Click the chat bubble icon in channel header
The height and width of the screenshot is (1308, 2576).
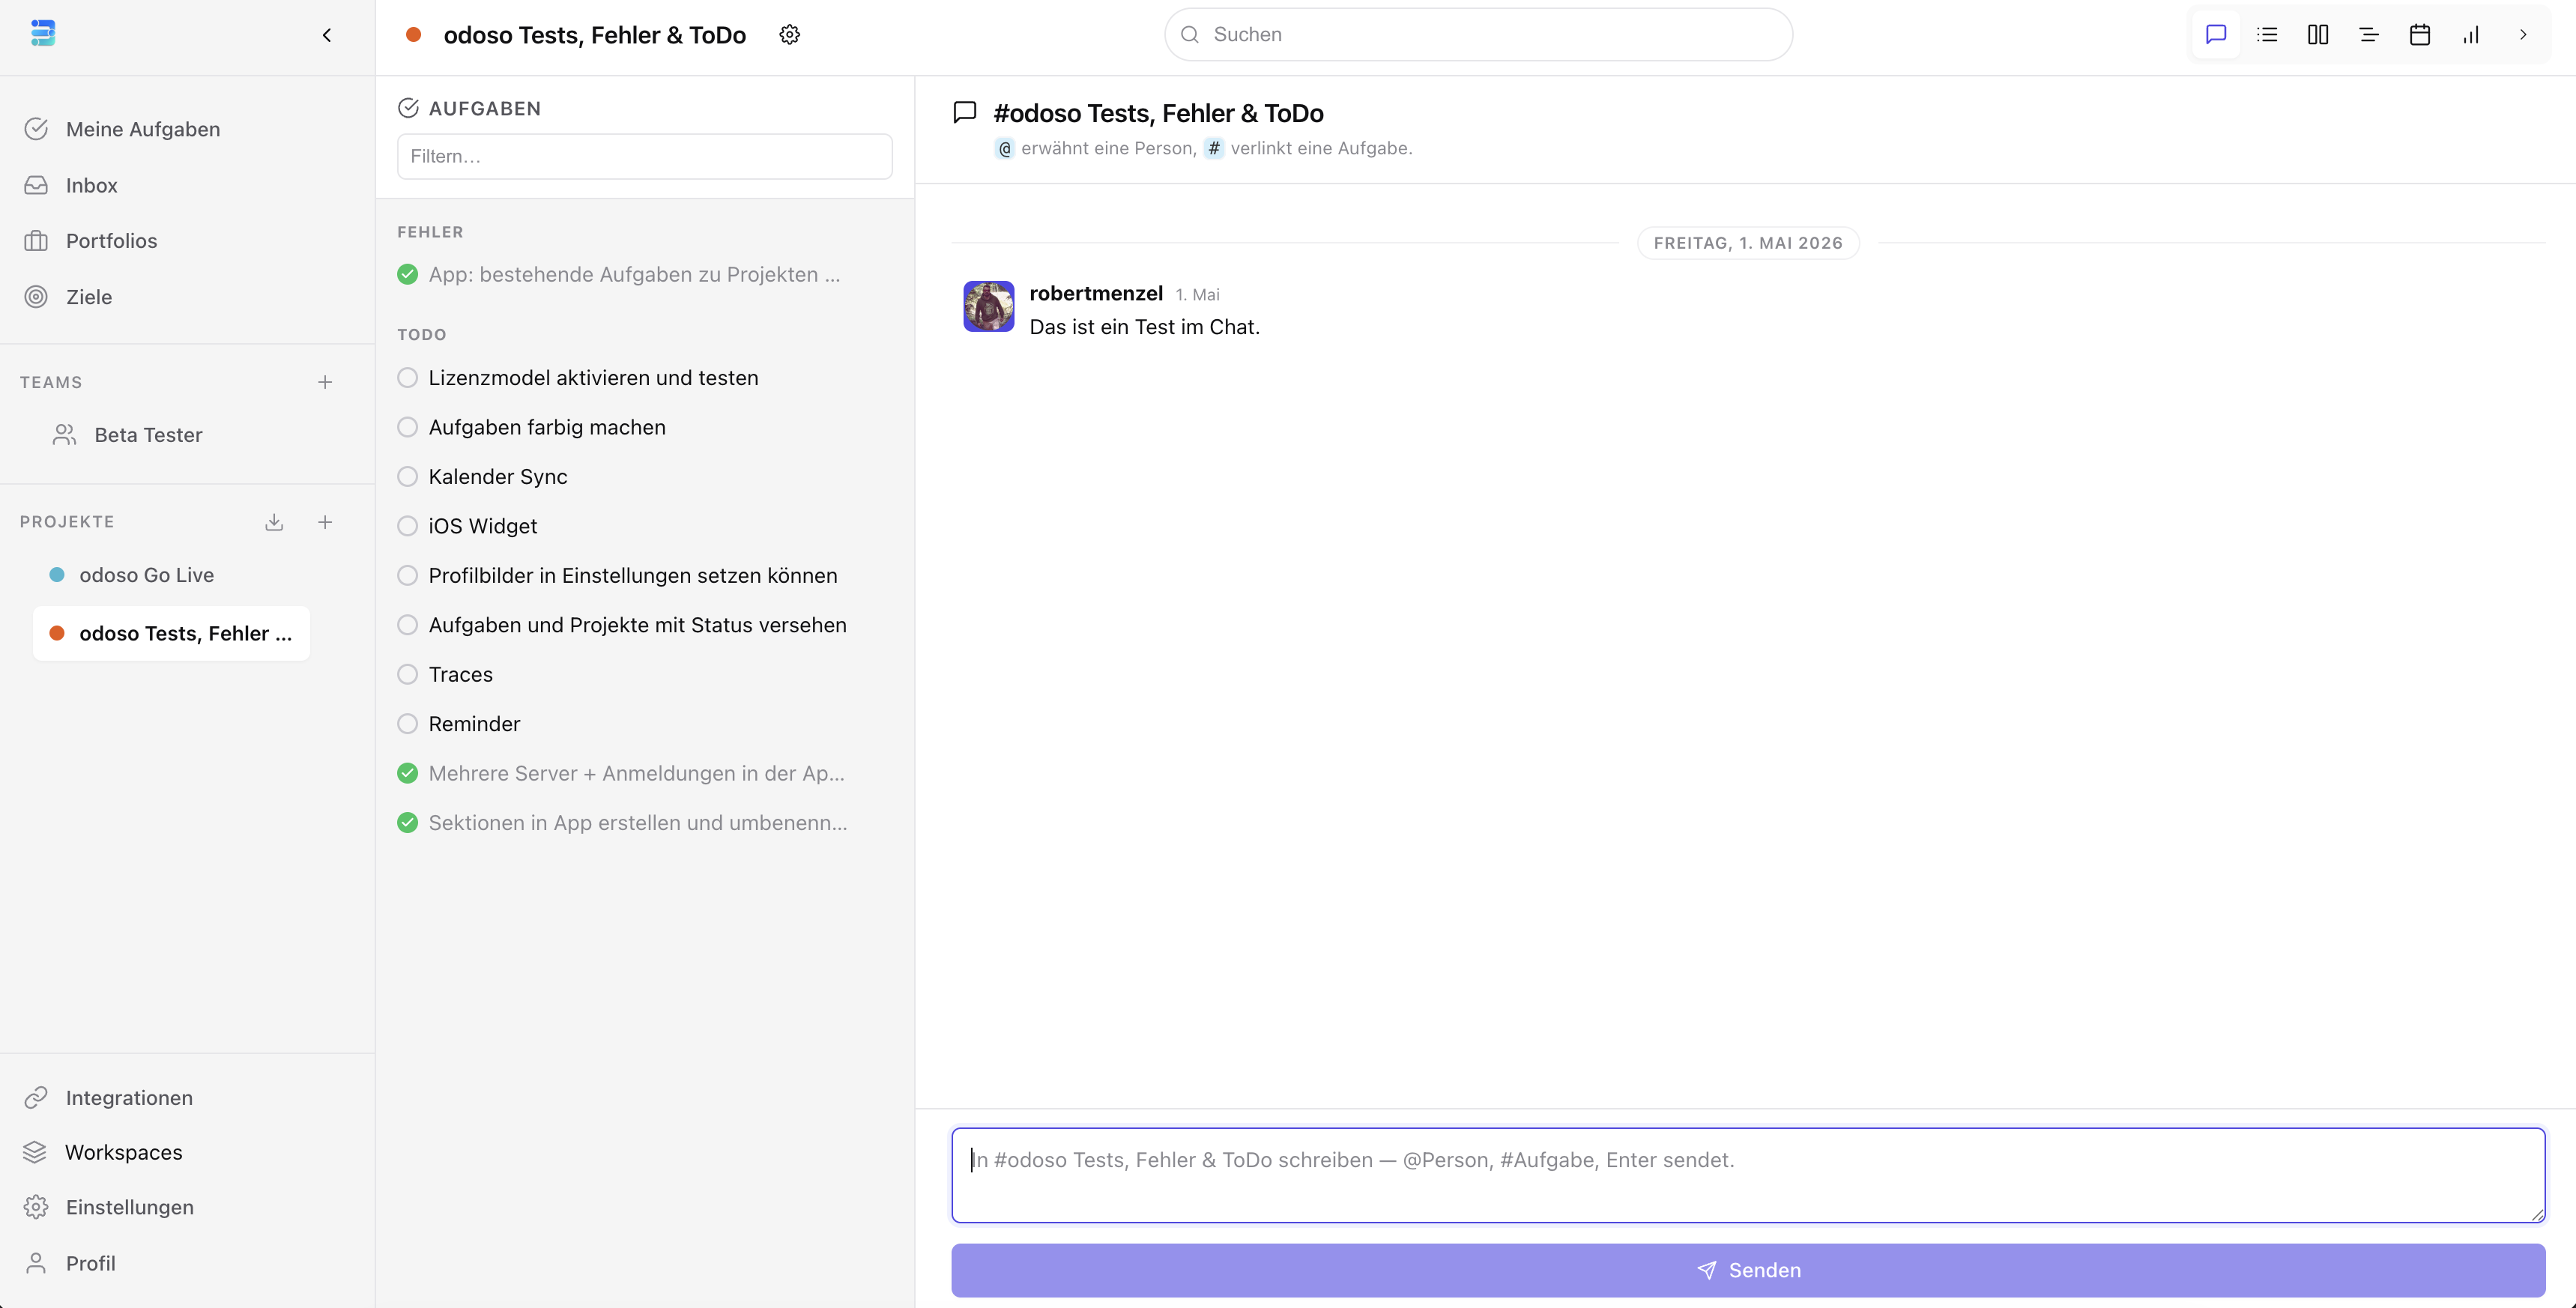(x=965, y=112)
